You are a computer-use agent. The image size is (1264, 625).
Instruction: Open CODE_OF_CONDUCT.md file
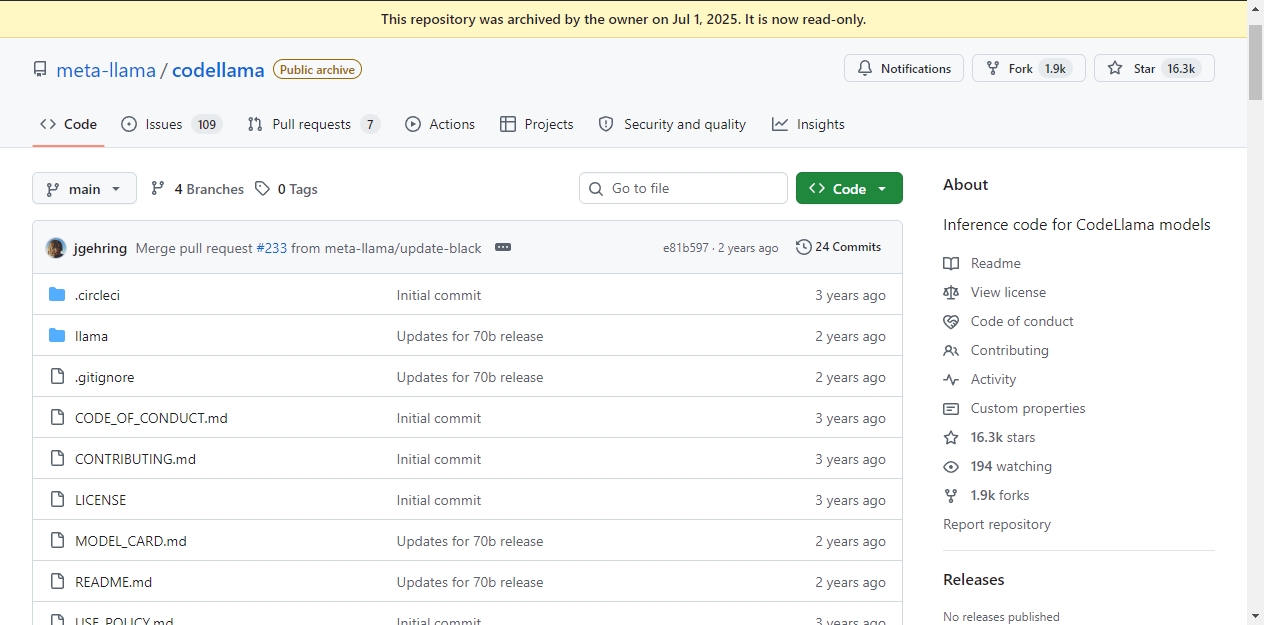(x=151, y=418)
